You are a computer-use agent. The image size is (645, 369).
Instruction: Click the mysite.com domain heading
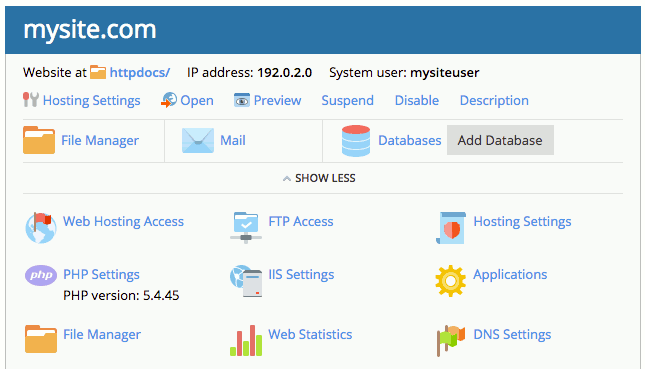pyautogui.click(x=90, y=30)
